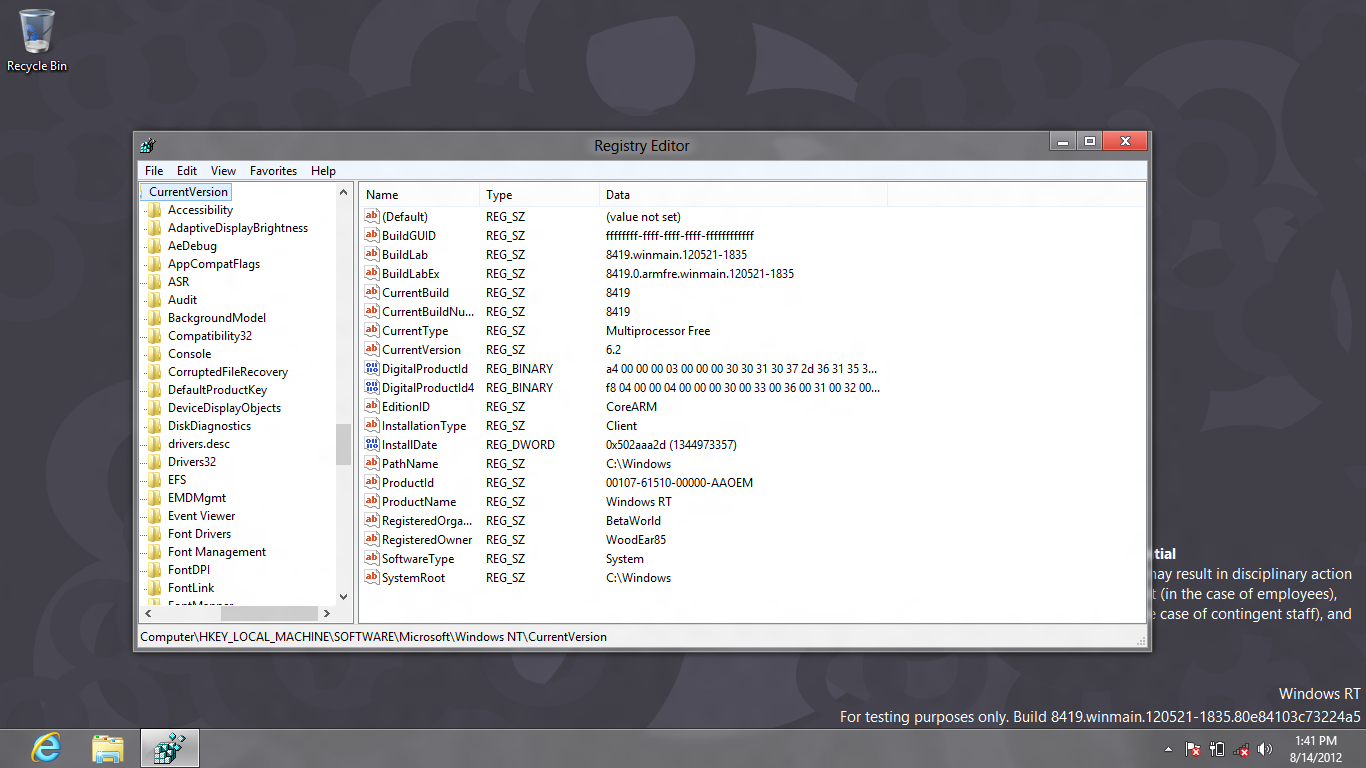Viewport: 1366px width, 768px height.
Task: Click the string icon beside SystemRoot
Action: pyautogui.click(x=372, y=577)
